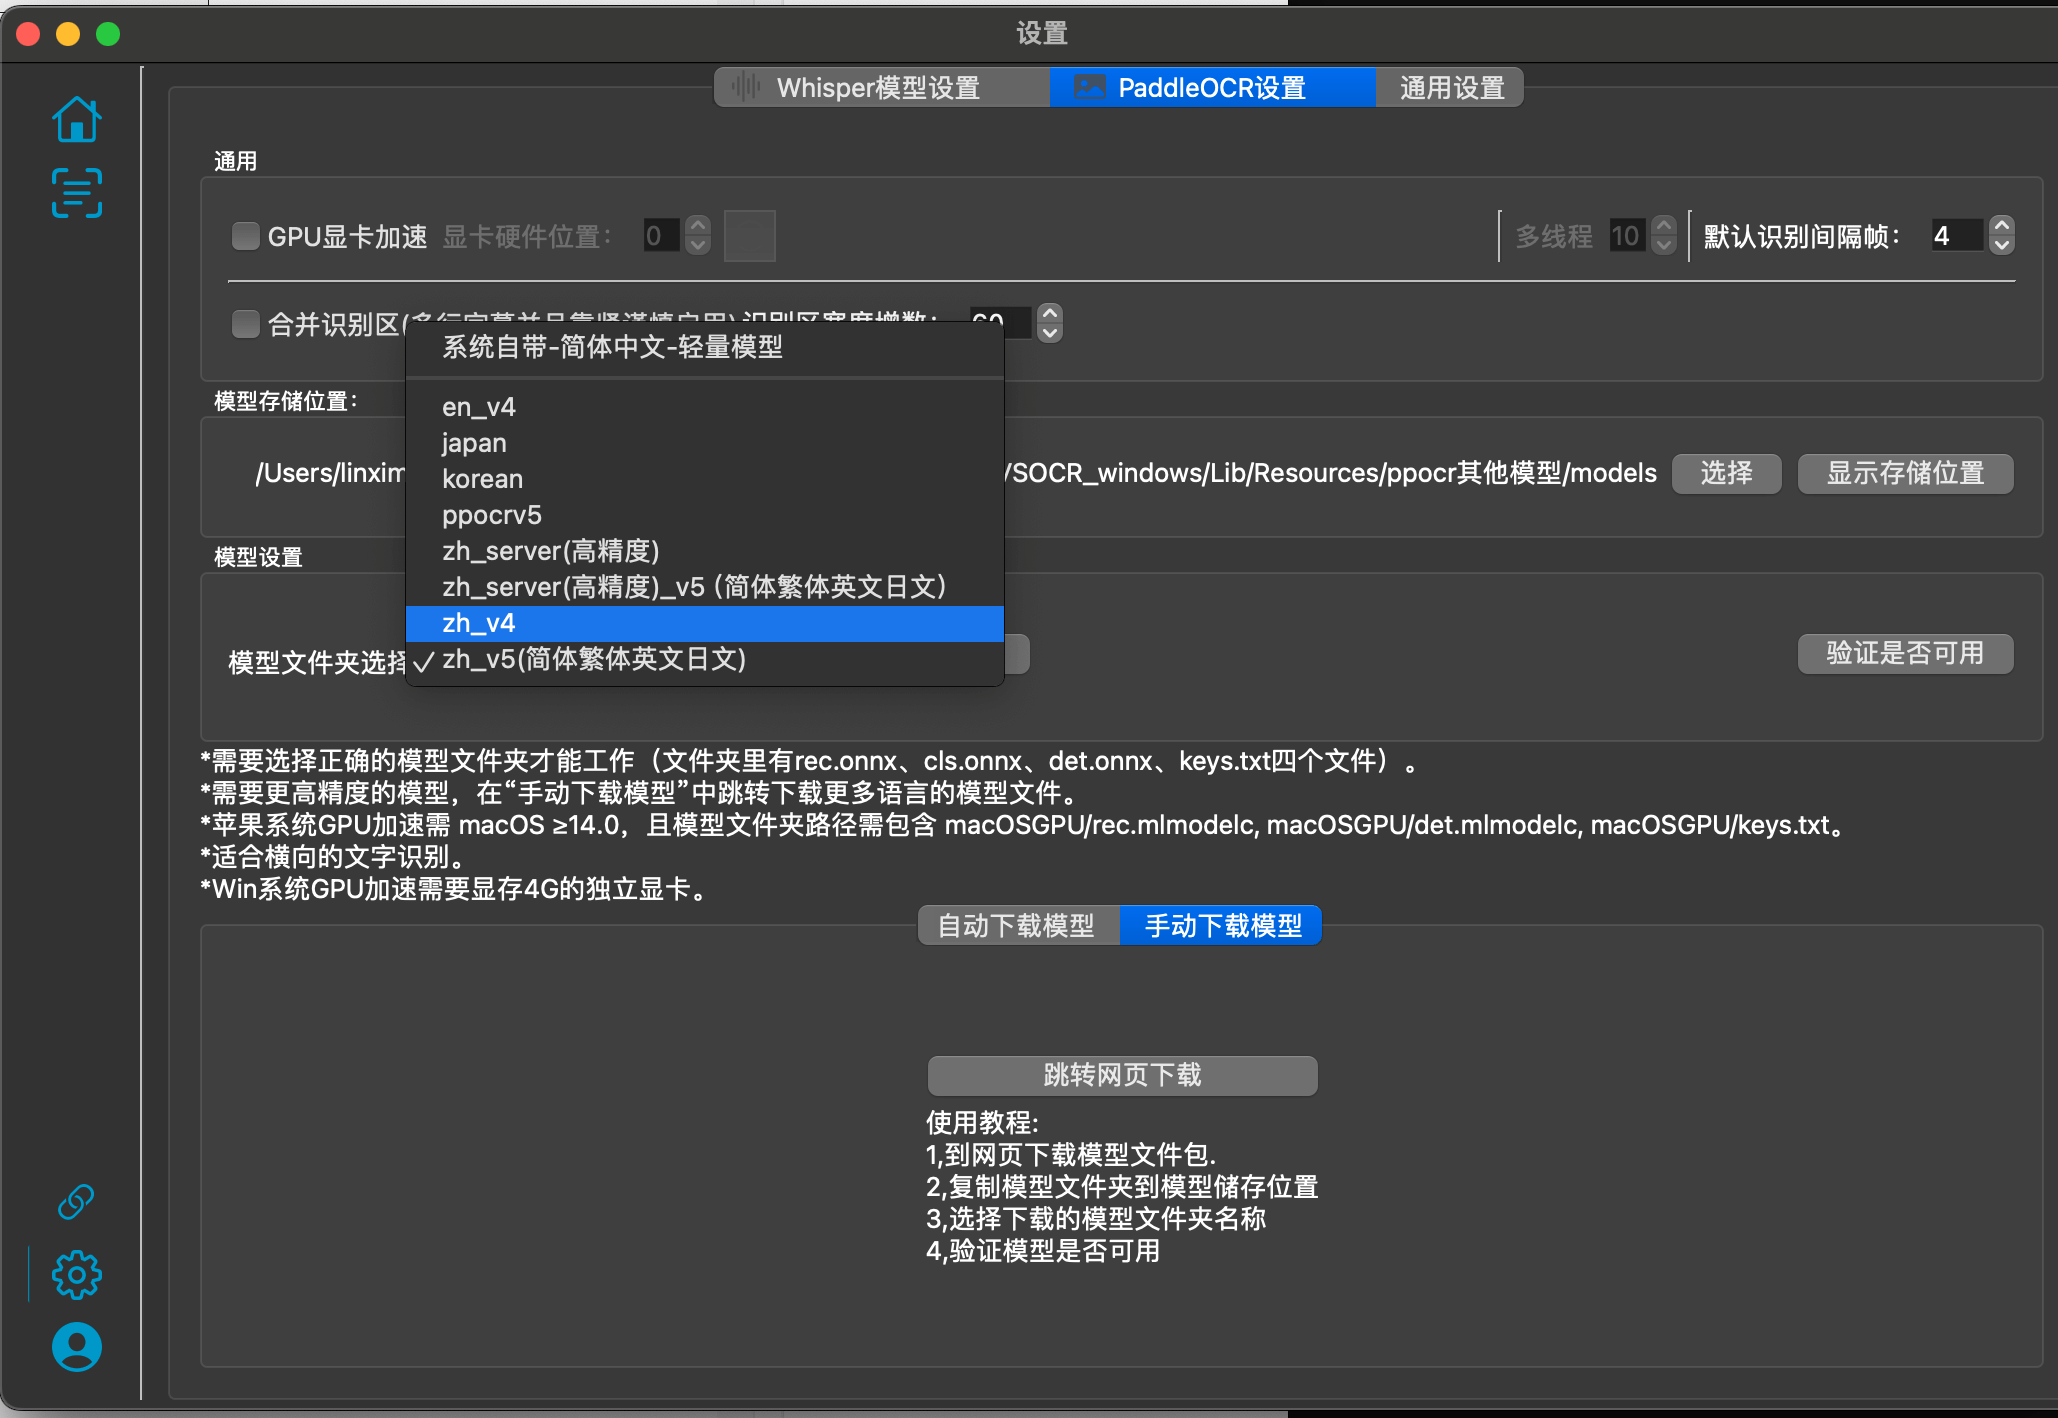Click the 选择 button for model storage path
Viewport: 2058px width, 1418px height.
[1727, 473]
